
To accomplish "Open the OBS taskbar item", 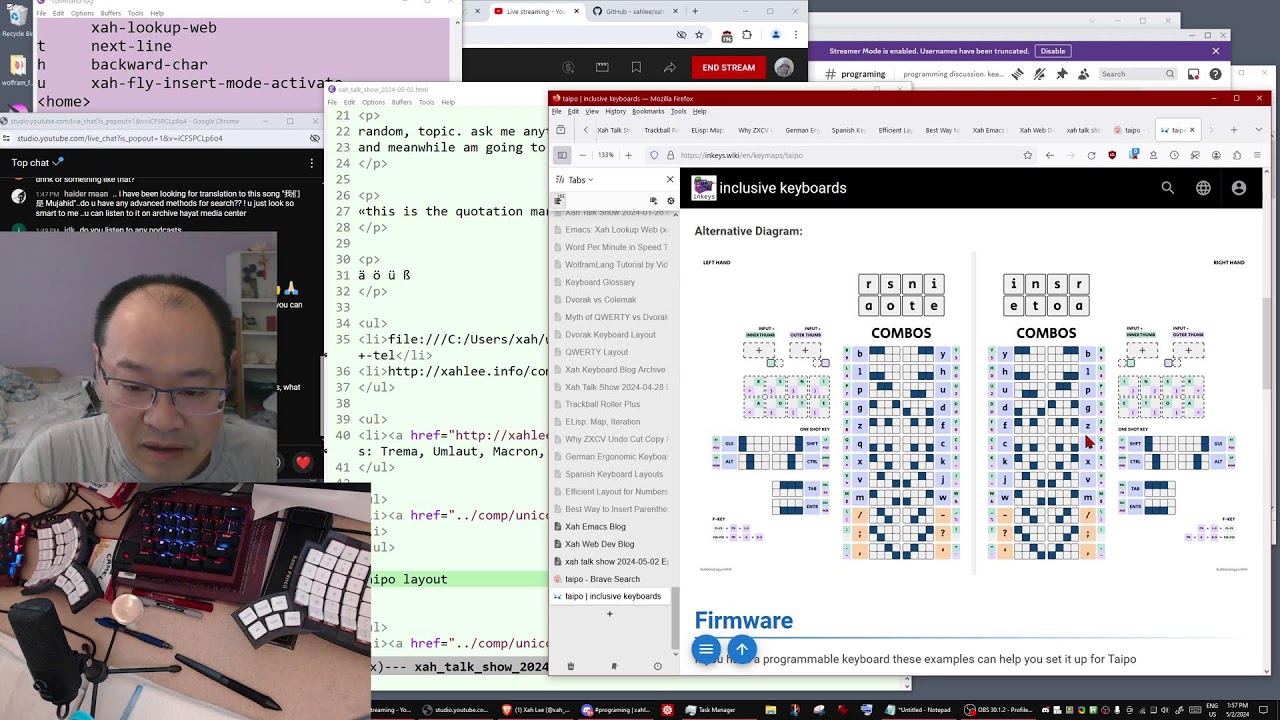I will point(998,710).
